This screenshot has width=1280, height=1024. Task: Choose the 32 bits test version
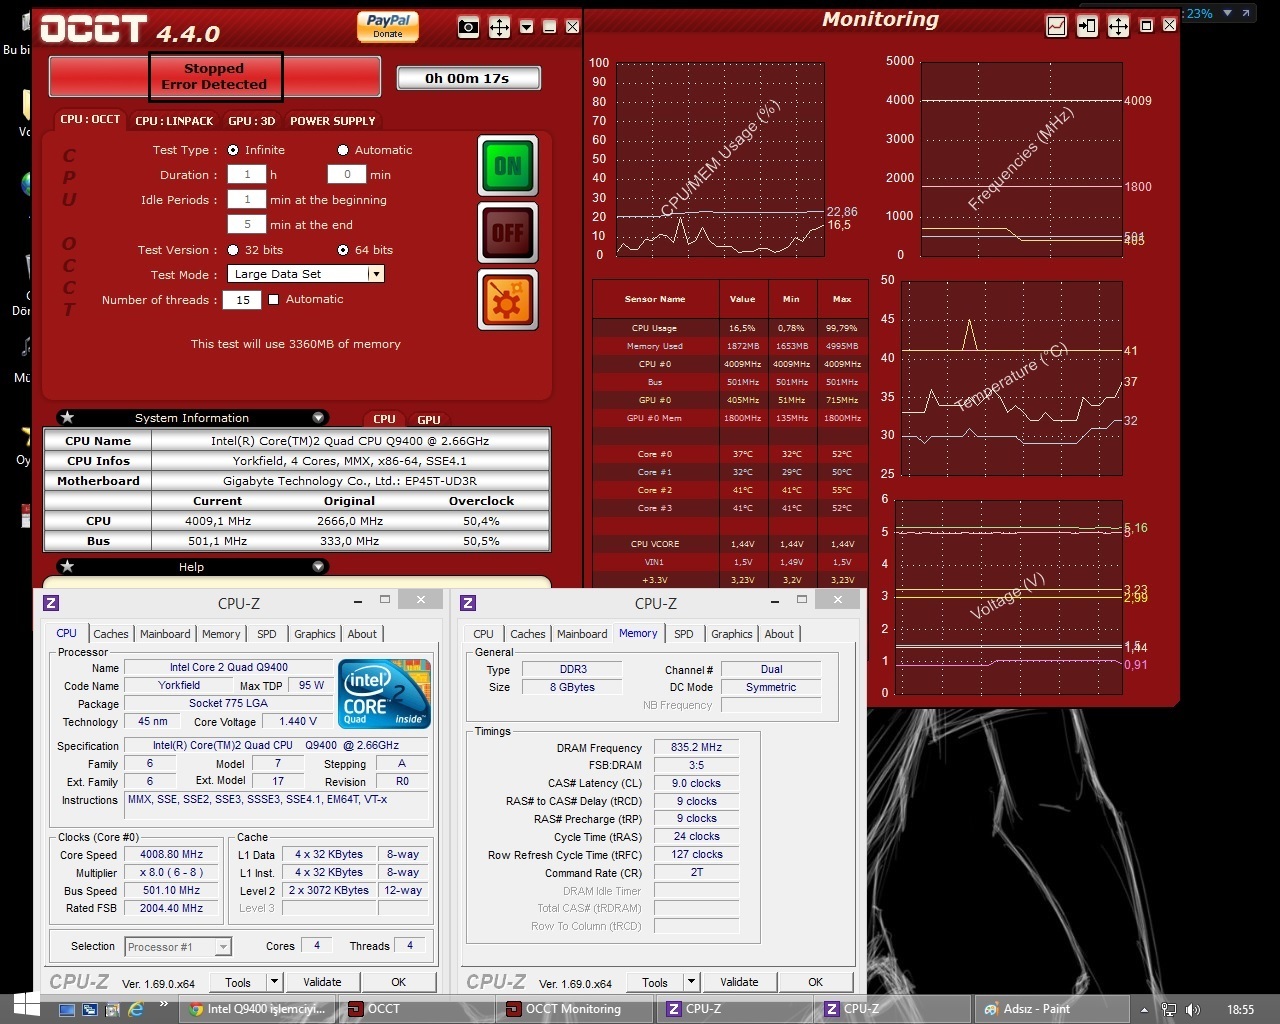(x=233, y=250)
